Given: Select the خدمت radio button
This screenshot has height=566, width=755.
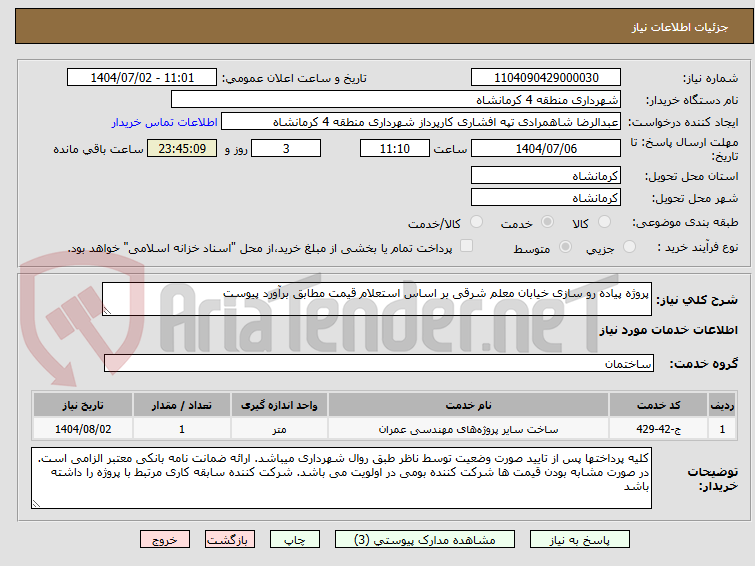Looking at the screenshot, I should click(547, 222).
